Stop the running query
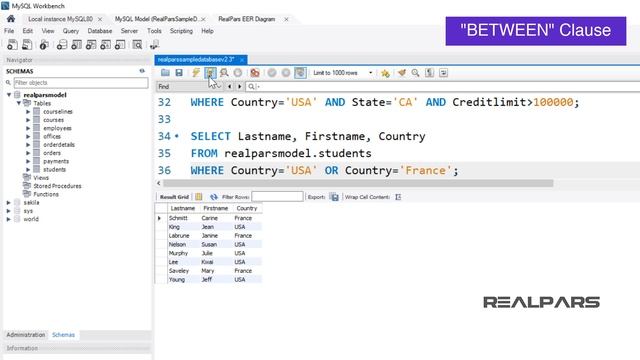 (x=238, y=73)
